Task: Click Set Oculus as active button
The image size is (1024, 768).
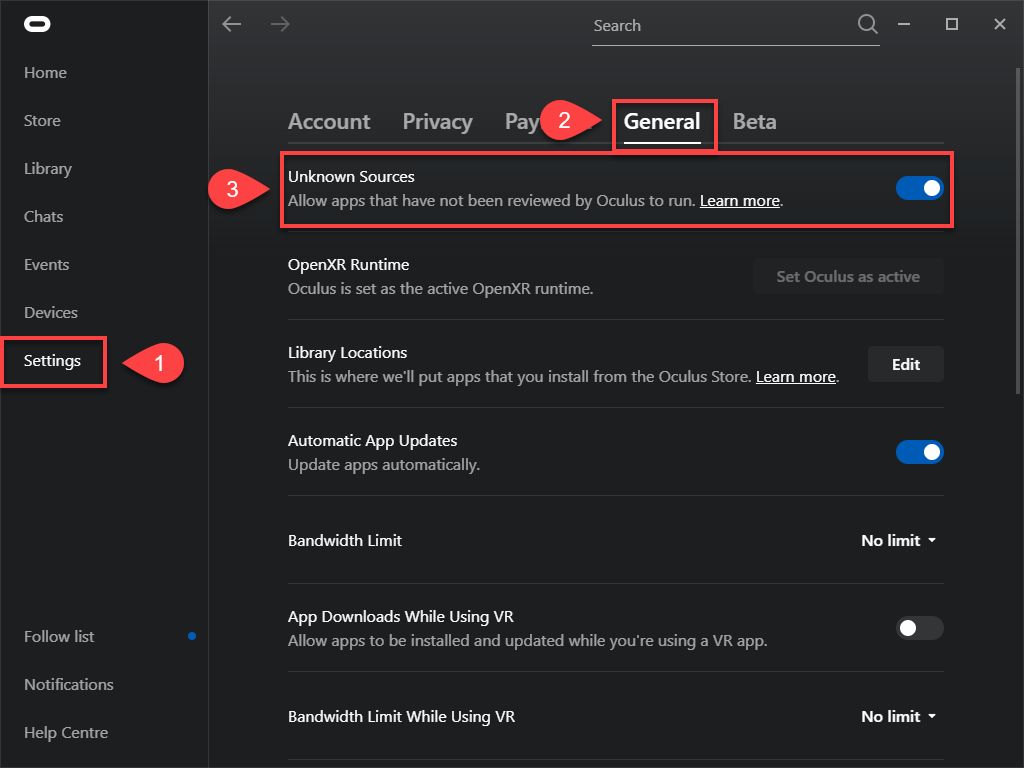Action: (848, 276)
